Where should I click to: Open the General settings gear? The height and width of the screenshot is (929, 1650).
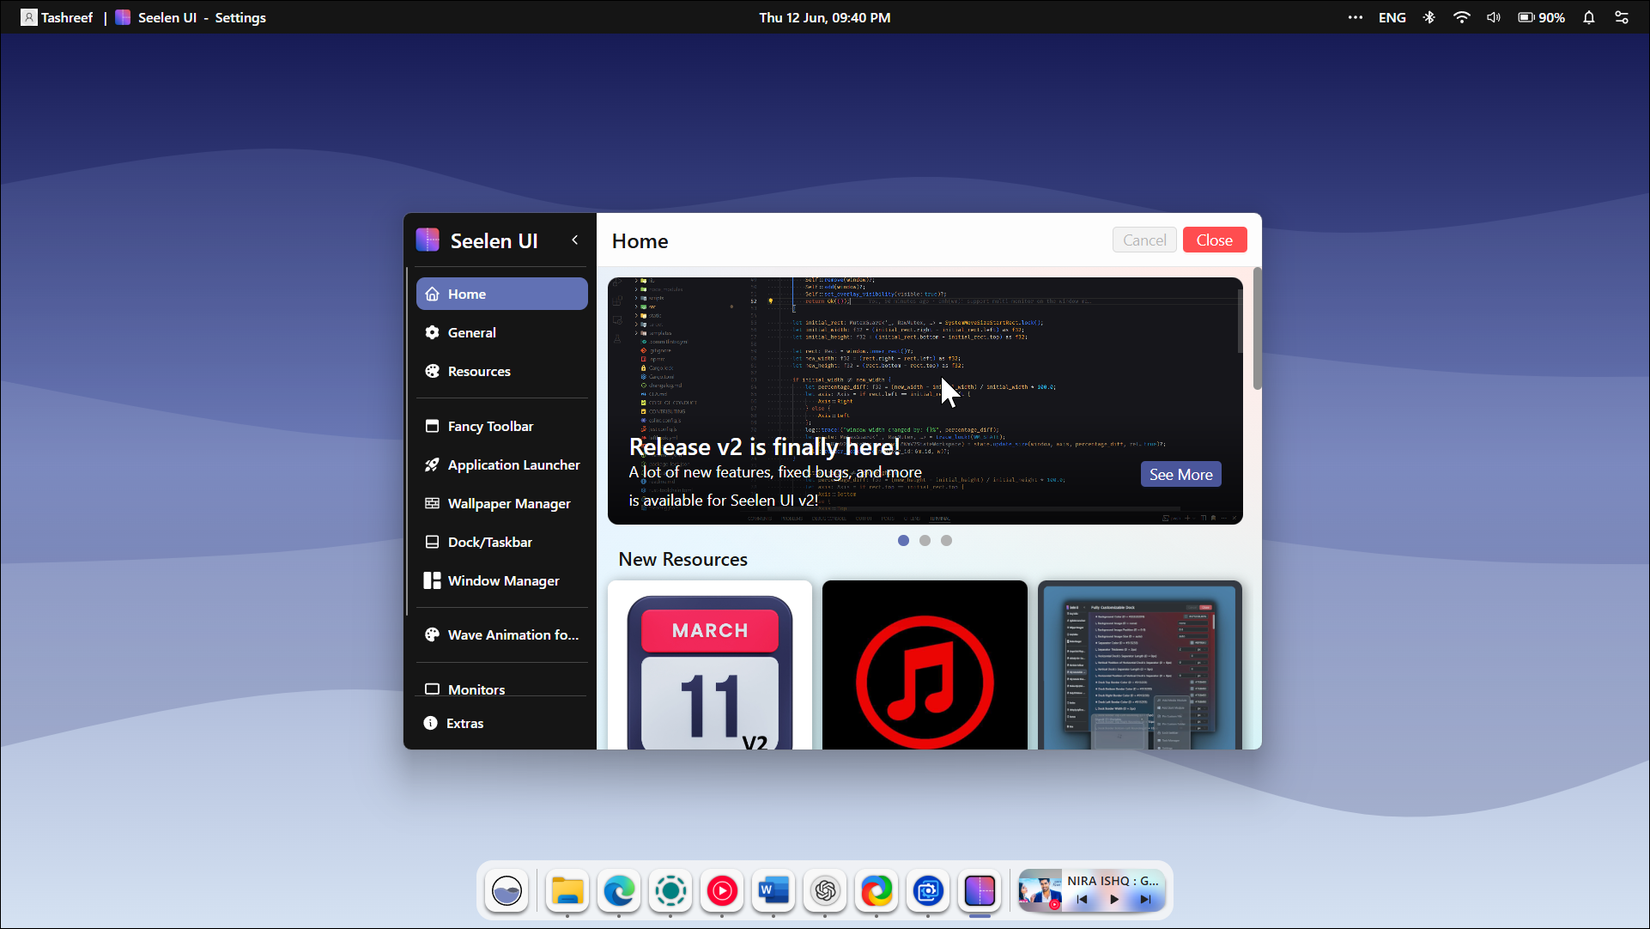tap(433, 332)
